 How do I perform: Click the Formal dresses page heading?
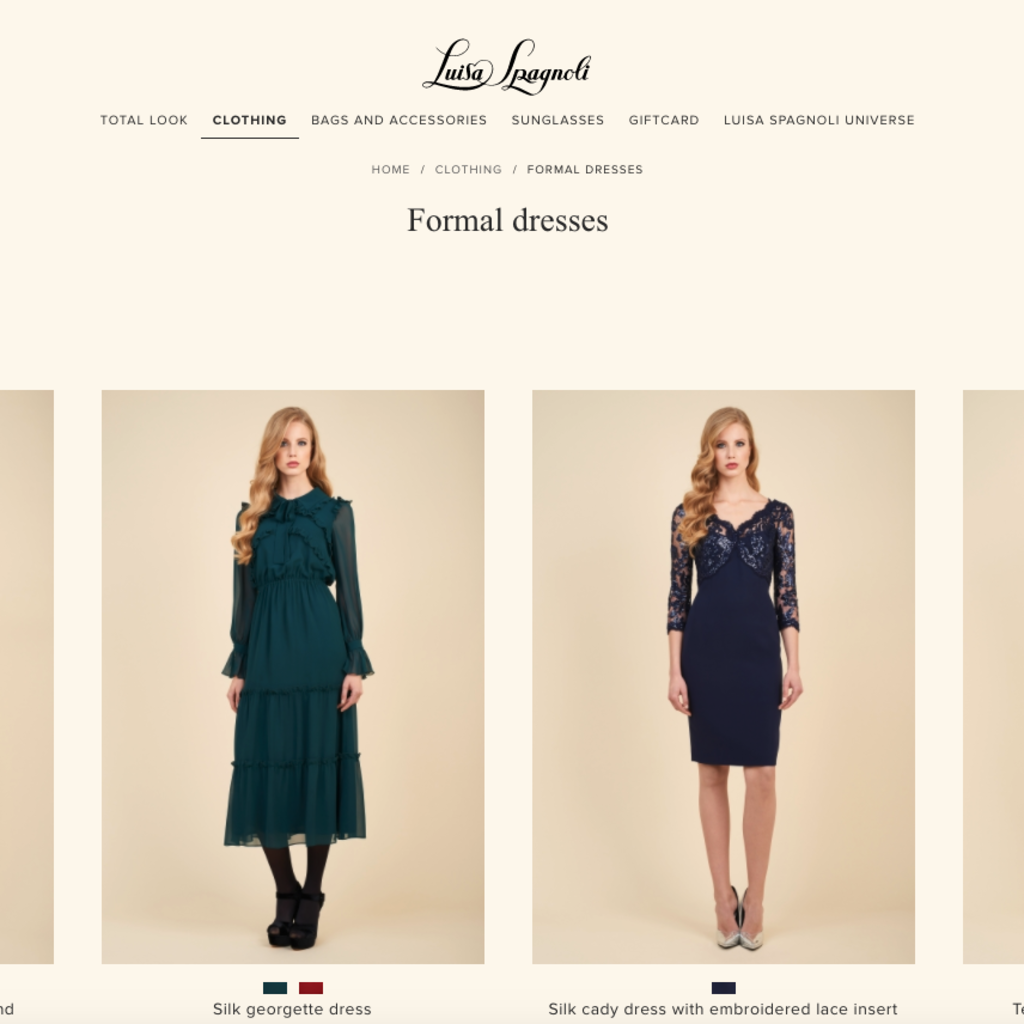[507, 221]
